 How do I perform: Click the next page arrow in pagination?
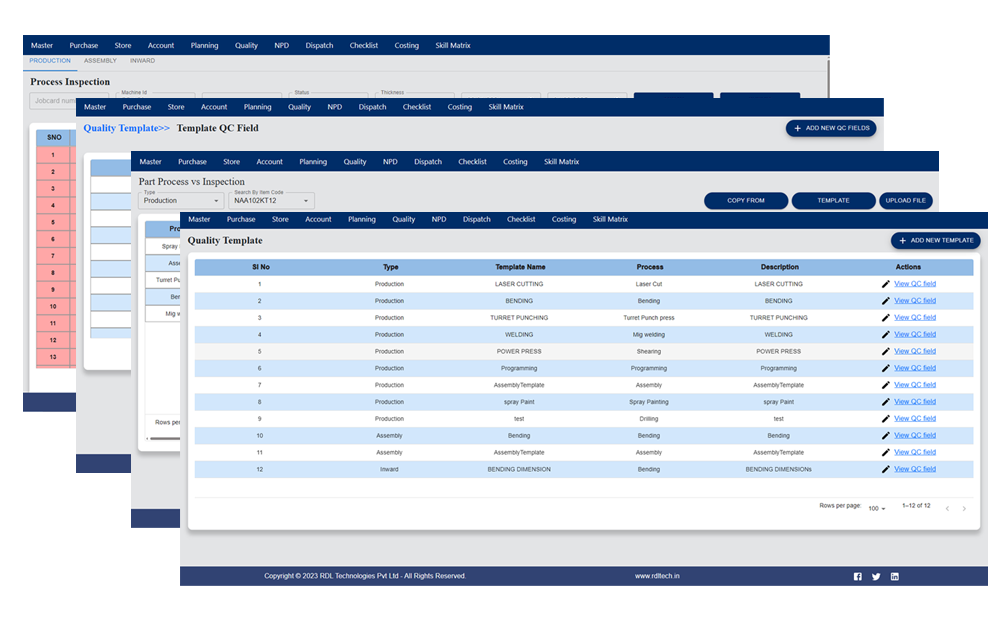click(x=963, y=508)
